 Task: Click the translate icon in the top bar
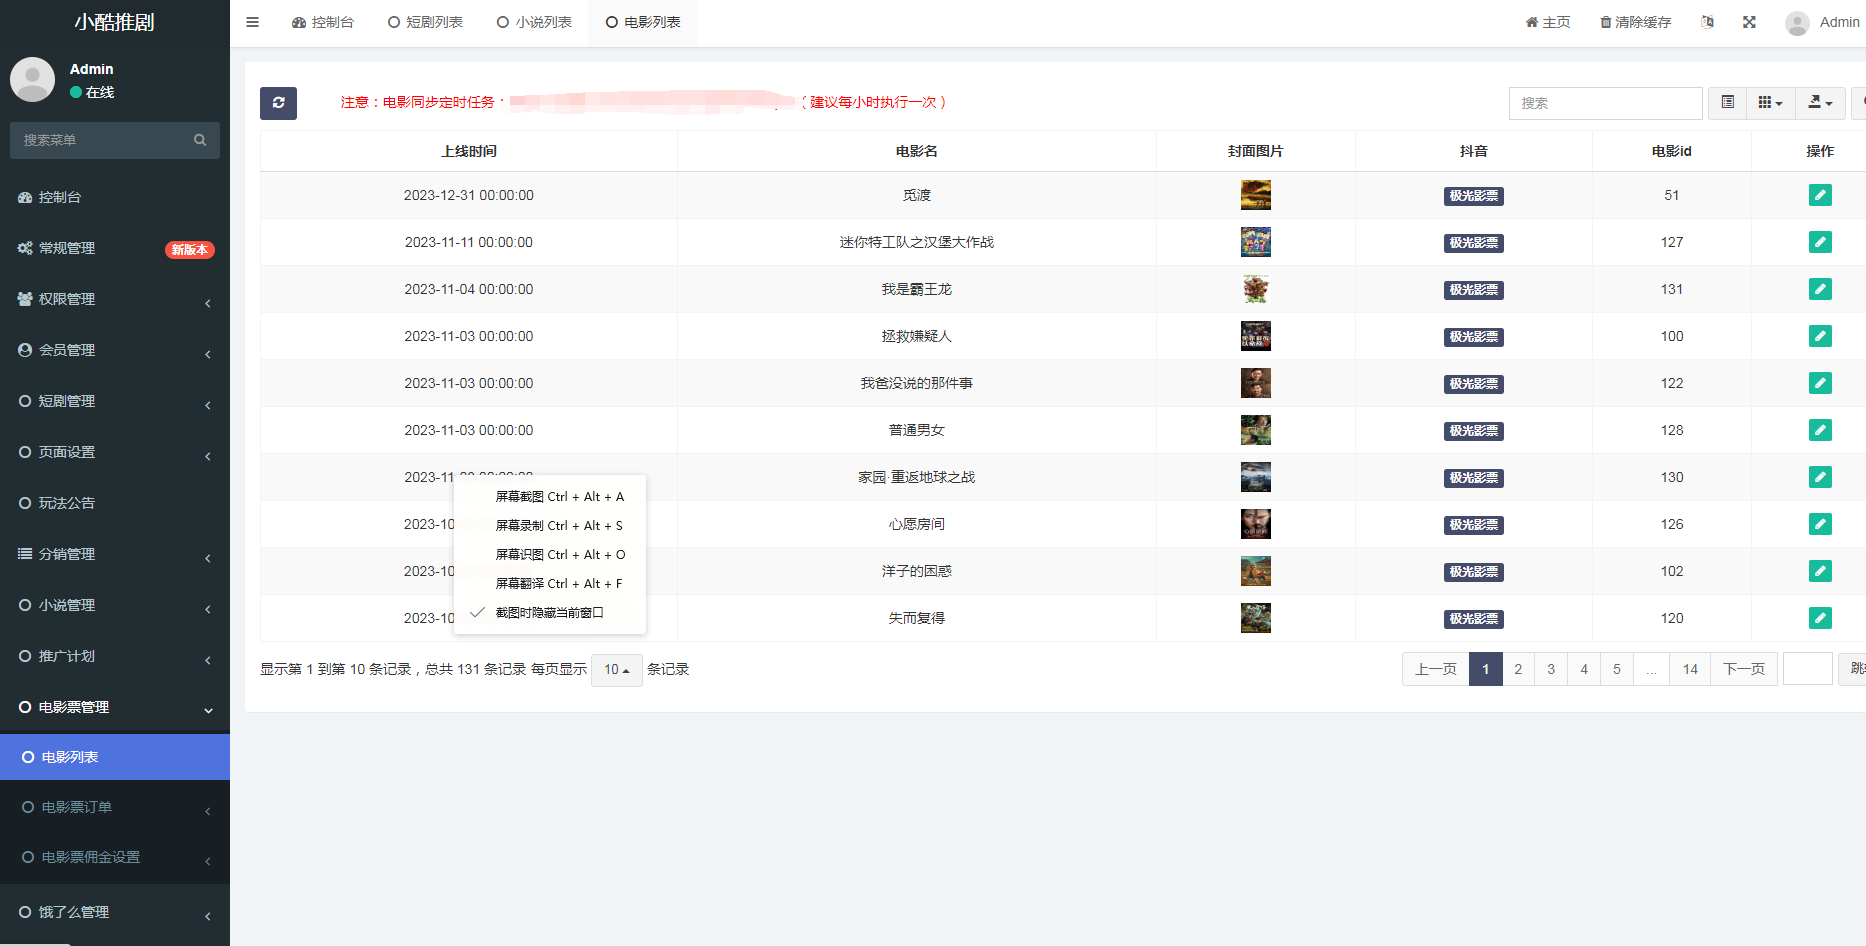click(1707, 21)
